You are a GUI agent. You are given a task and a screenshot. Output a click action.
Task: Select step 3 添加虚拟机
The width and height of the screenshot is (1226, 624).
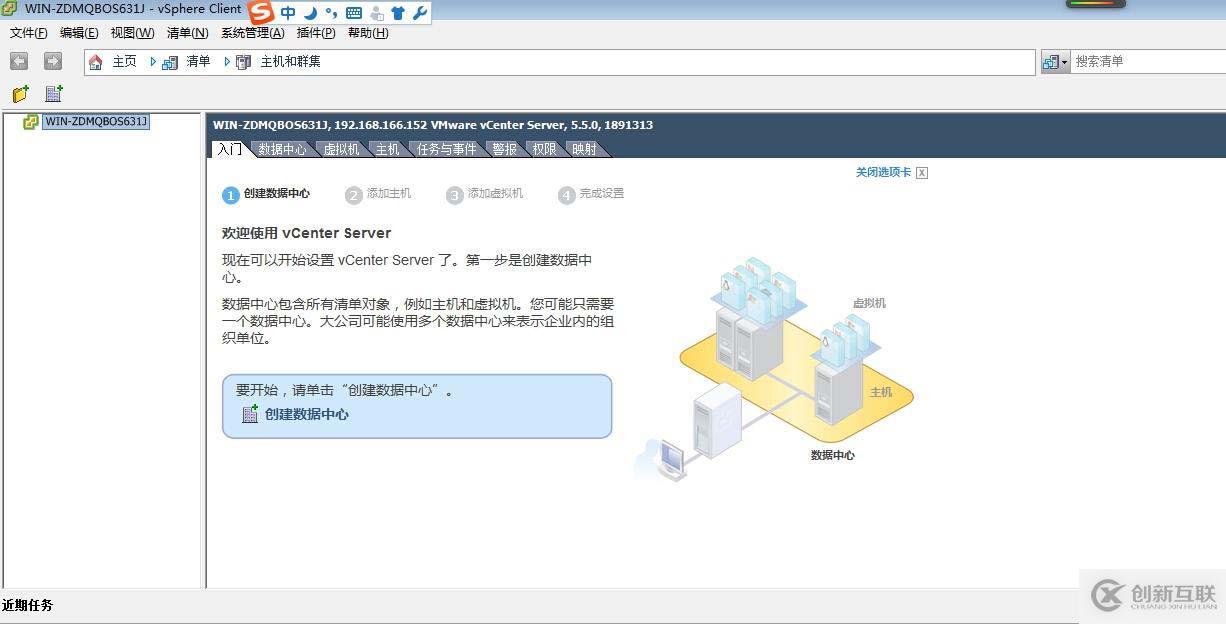(x=485, y=194)
